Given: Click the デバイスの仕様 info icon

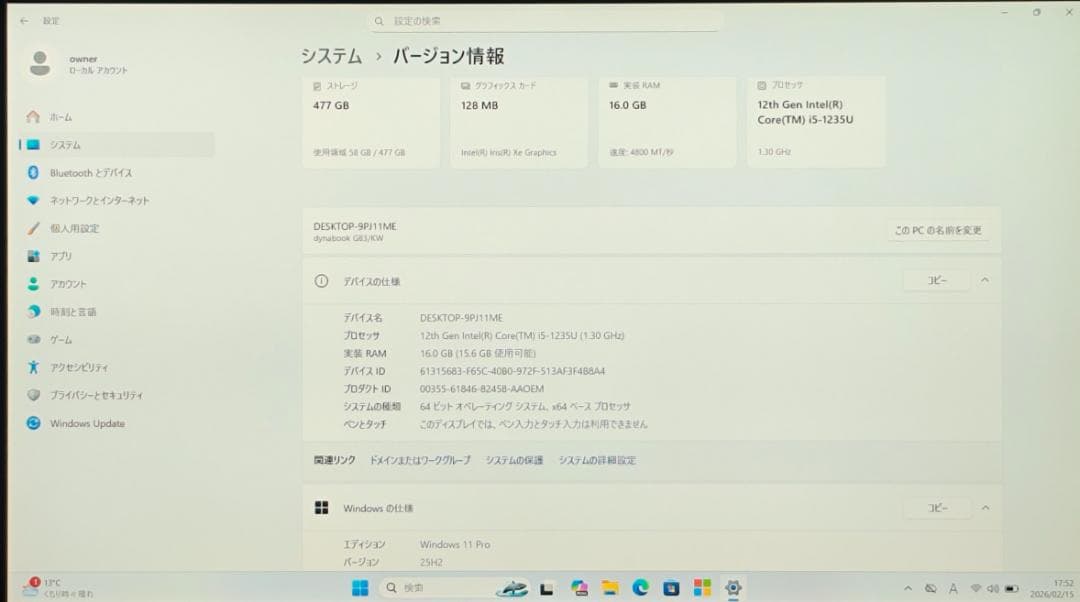Looking at the screenshot, I should pos(321,281).
